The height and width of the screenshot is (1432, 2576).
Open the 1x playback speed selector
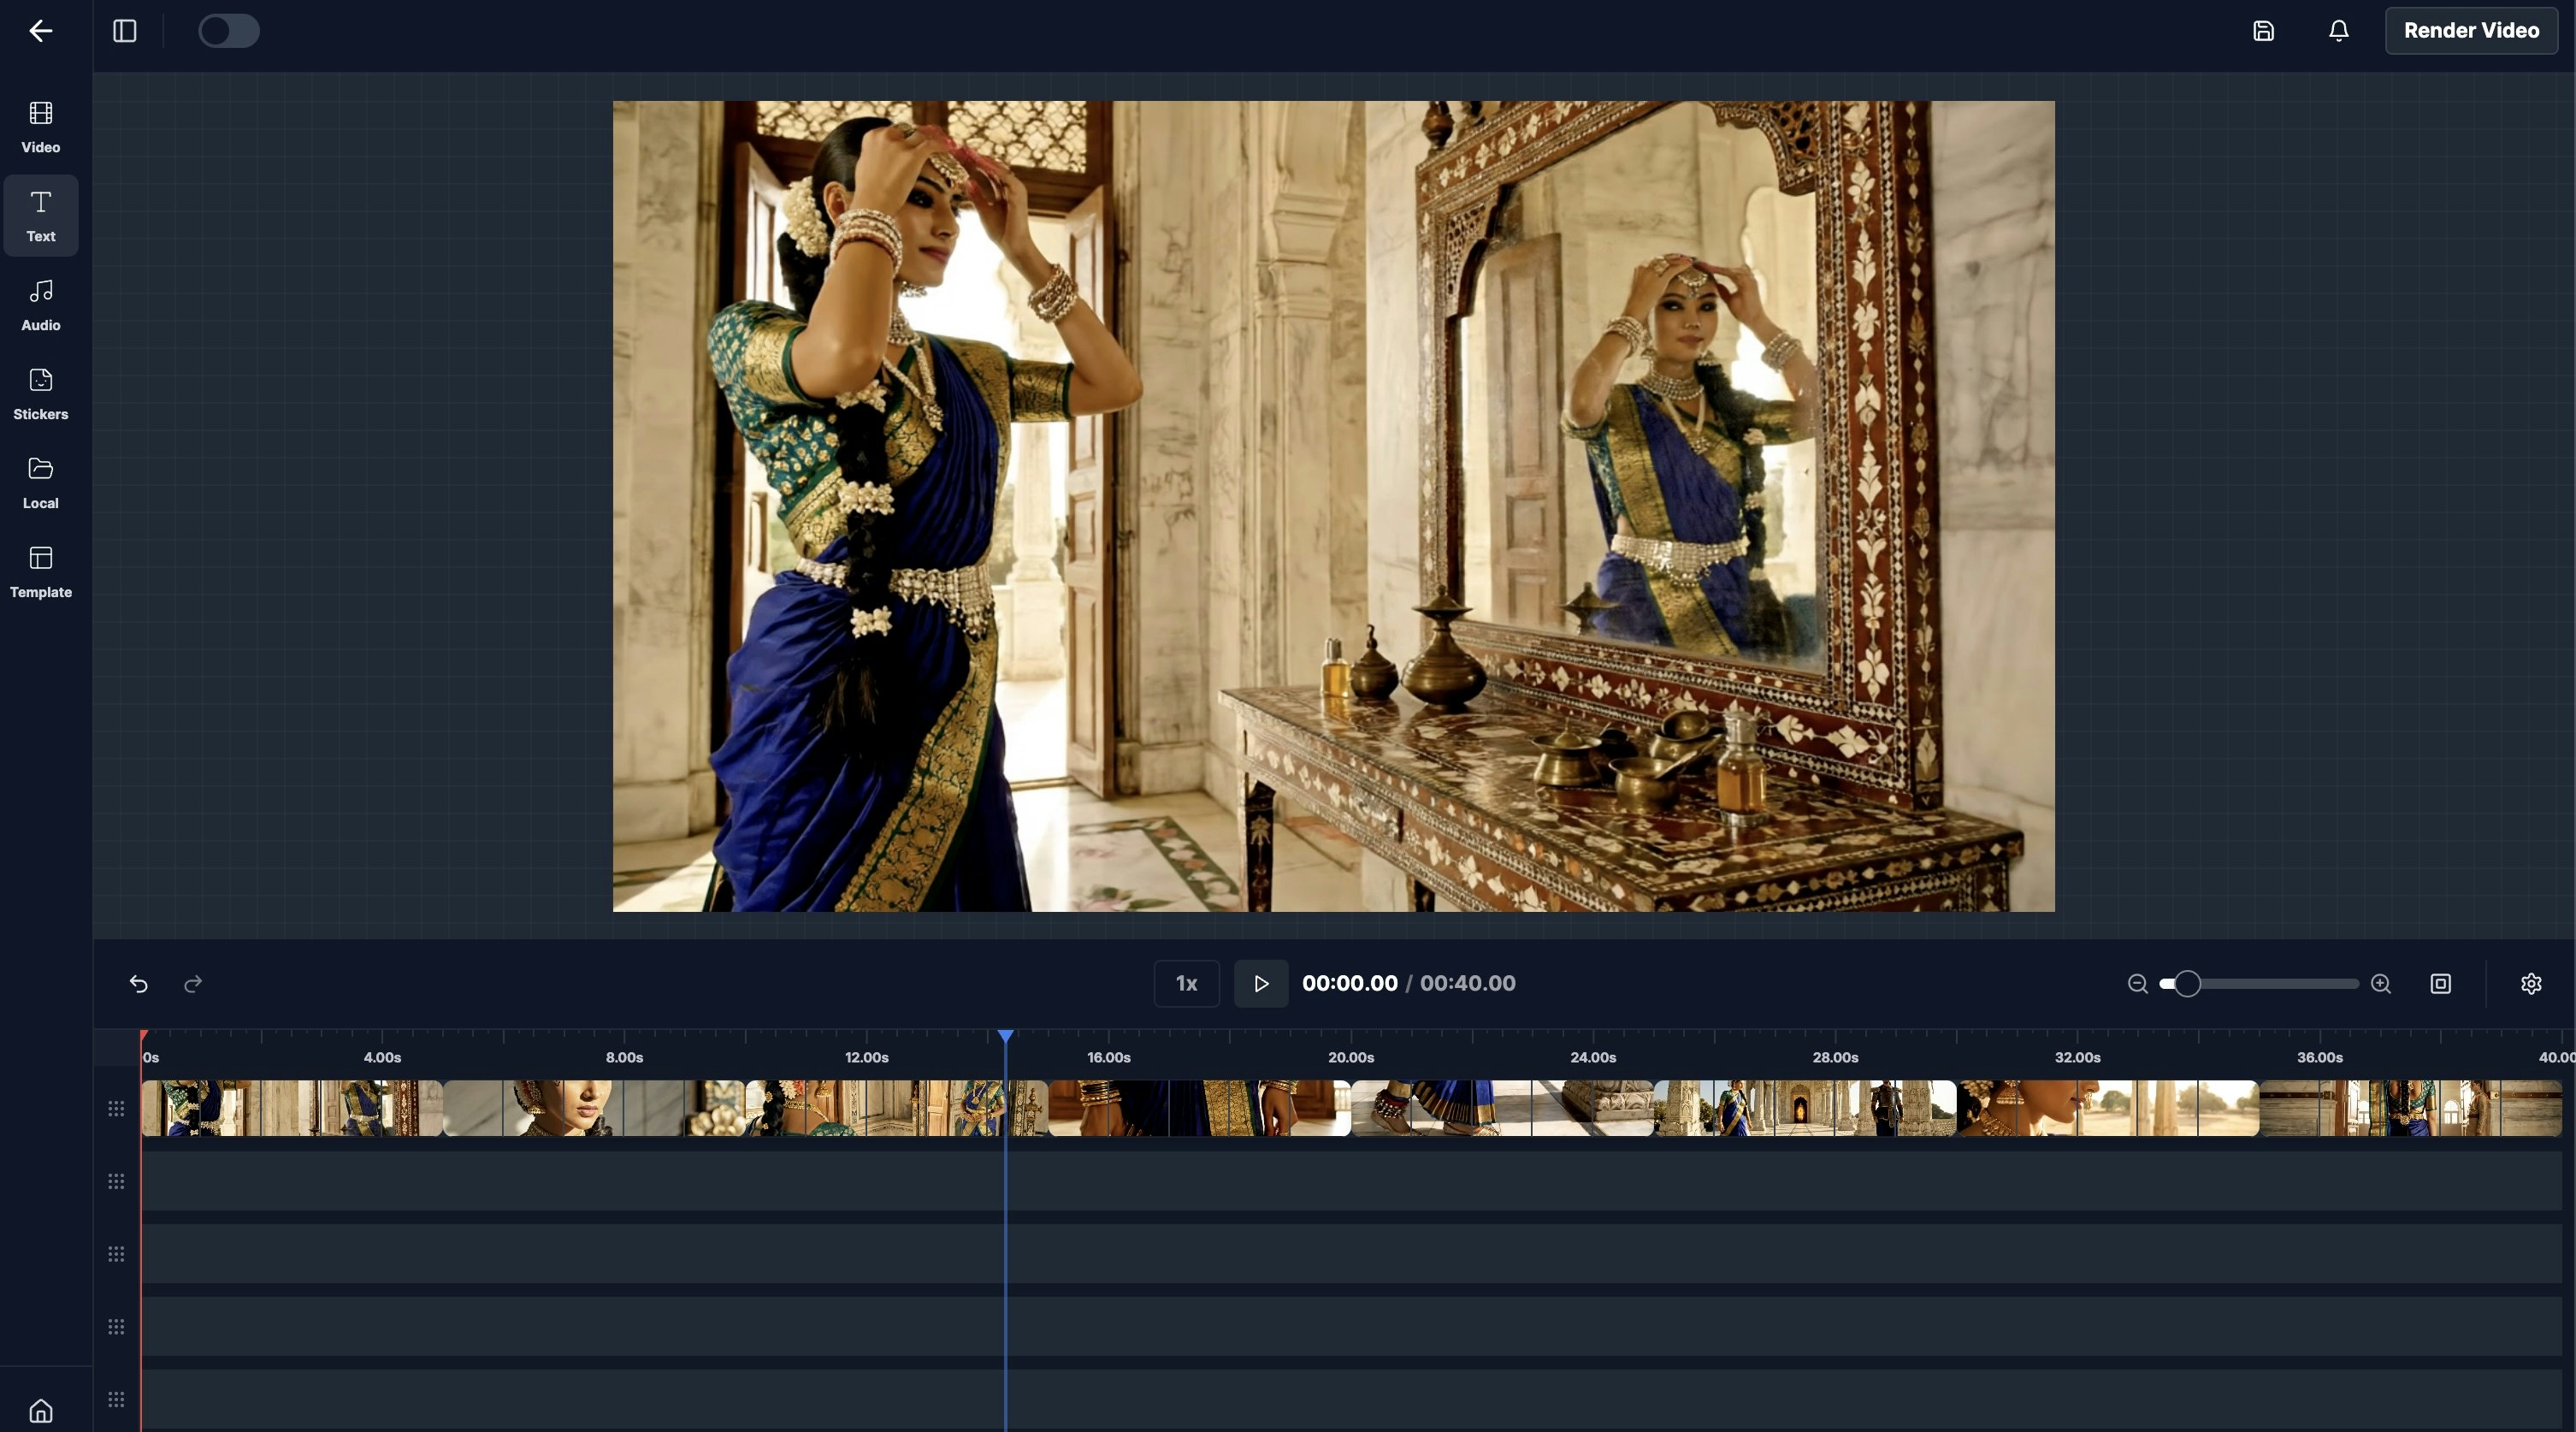click(1186, 984)
